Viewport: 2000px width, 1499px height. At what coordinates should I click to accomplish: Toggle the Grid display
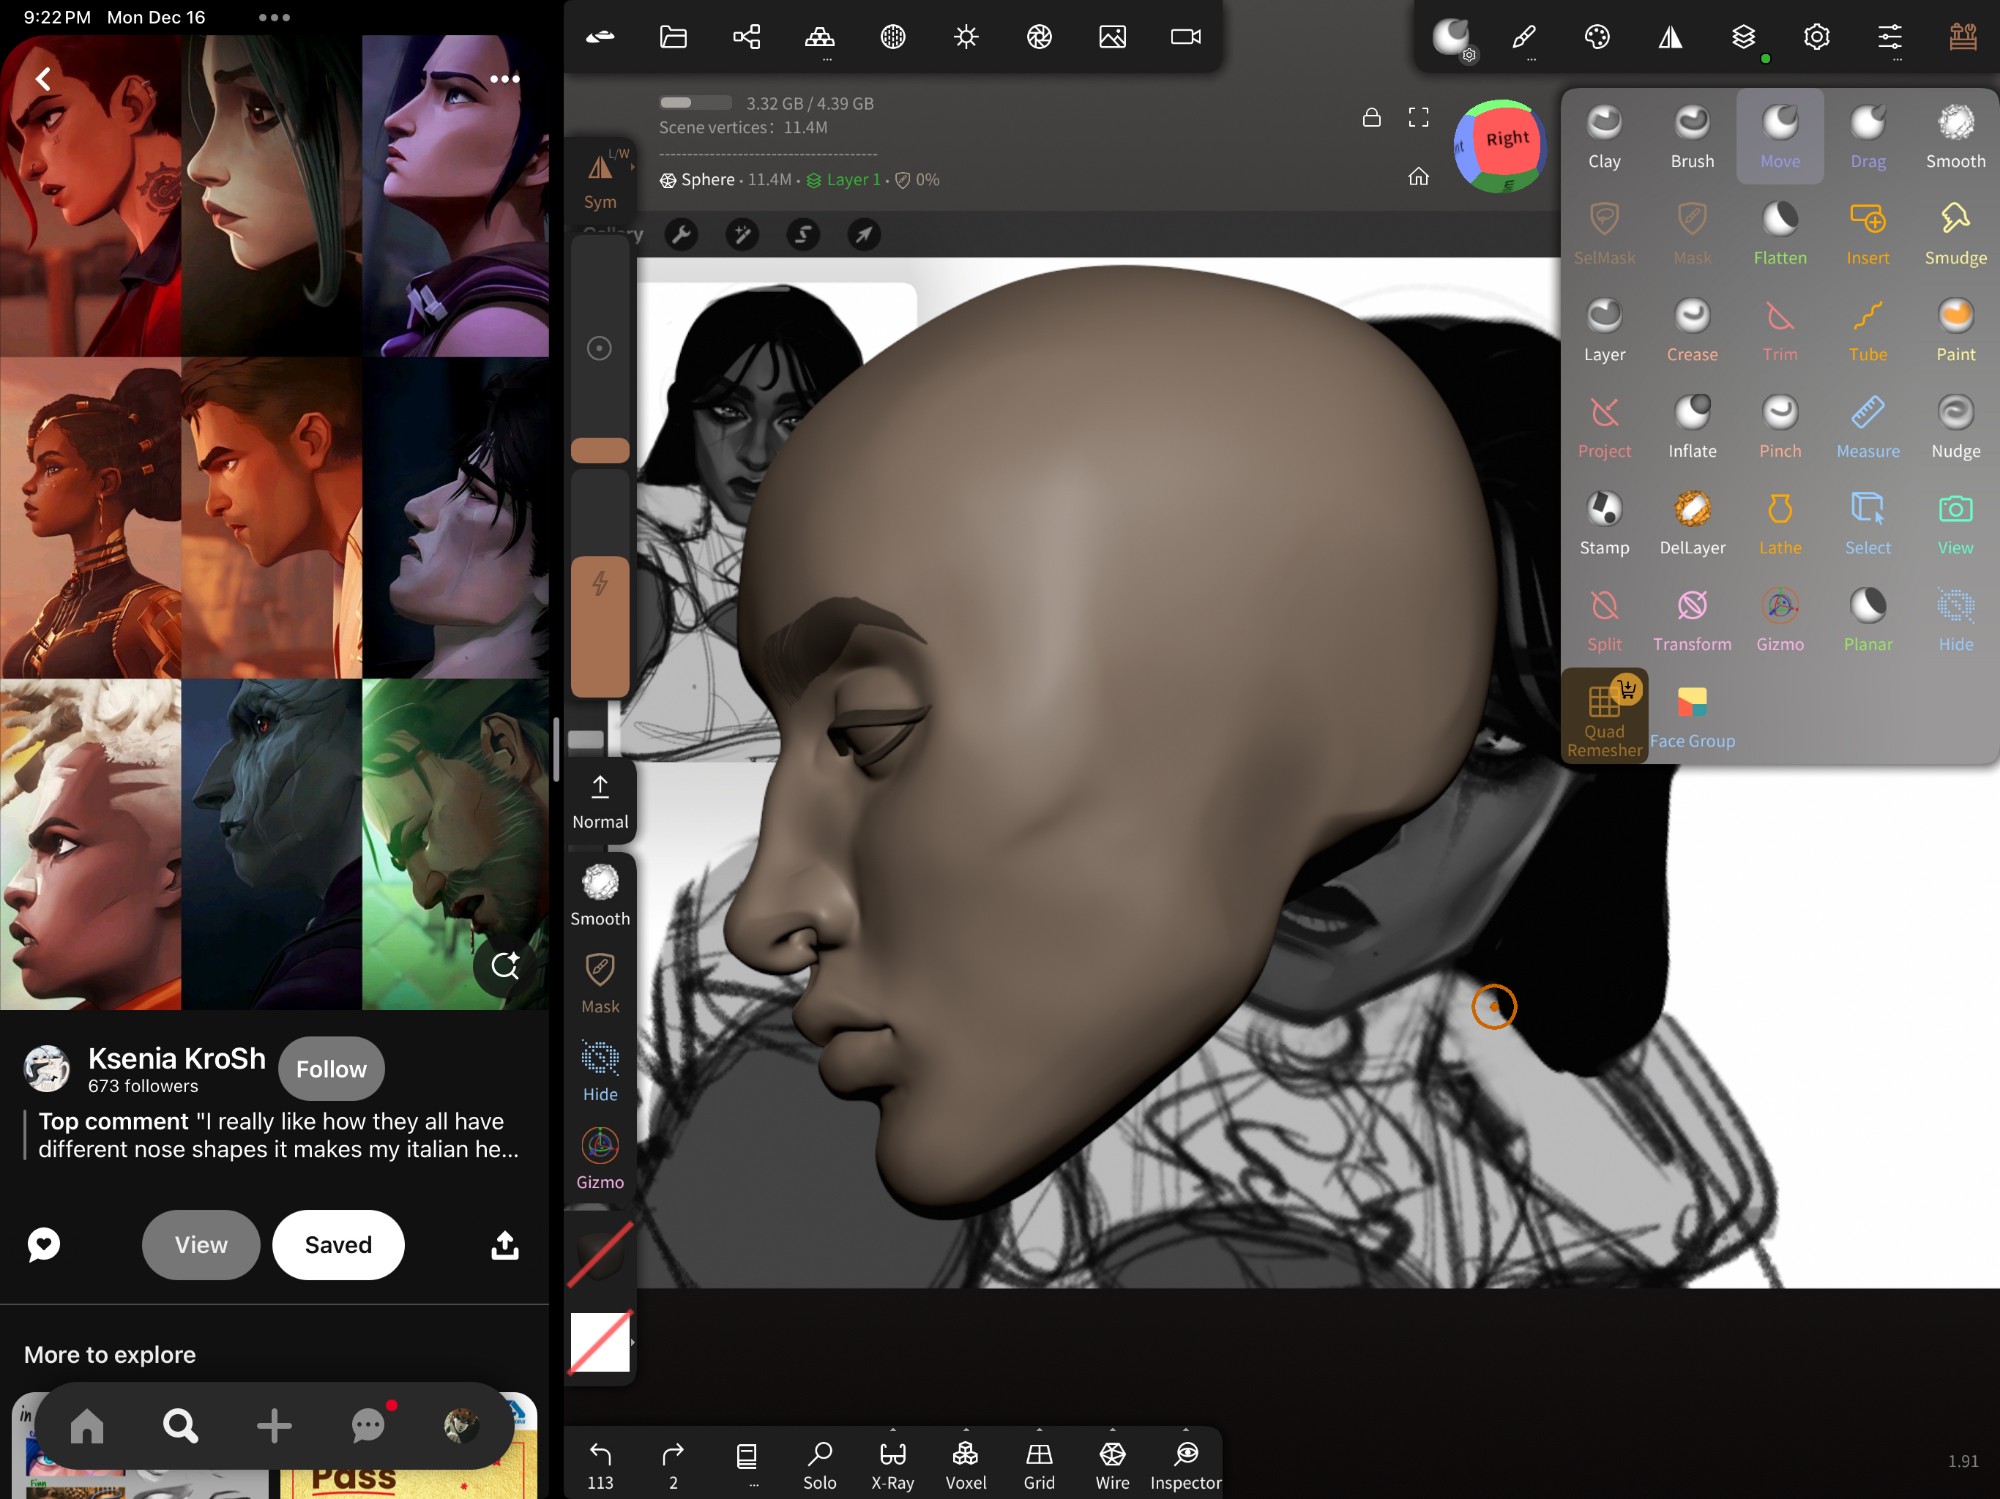point(1039,1464)
